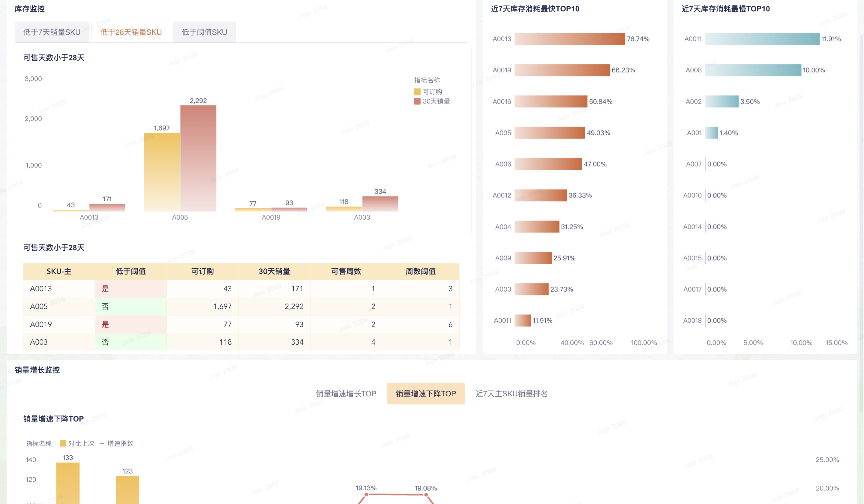Switch to the 低于7天销量SKU tab

[x=52, y=32]
